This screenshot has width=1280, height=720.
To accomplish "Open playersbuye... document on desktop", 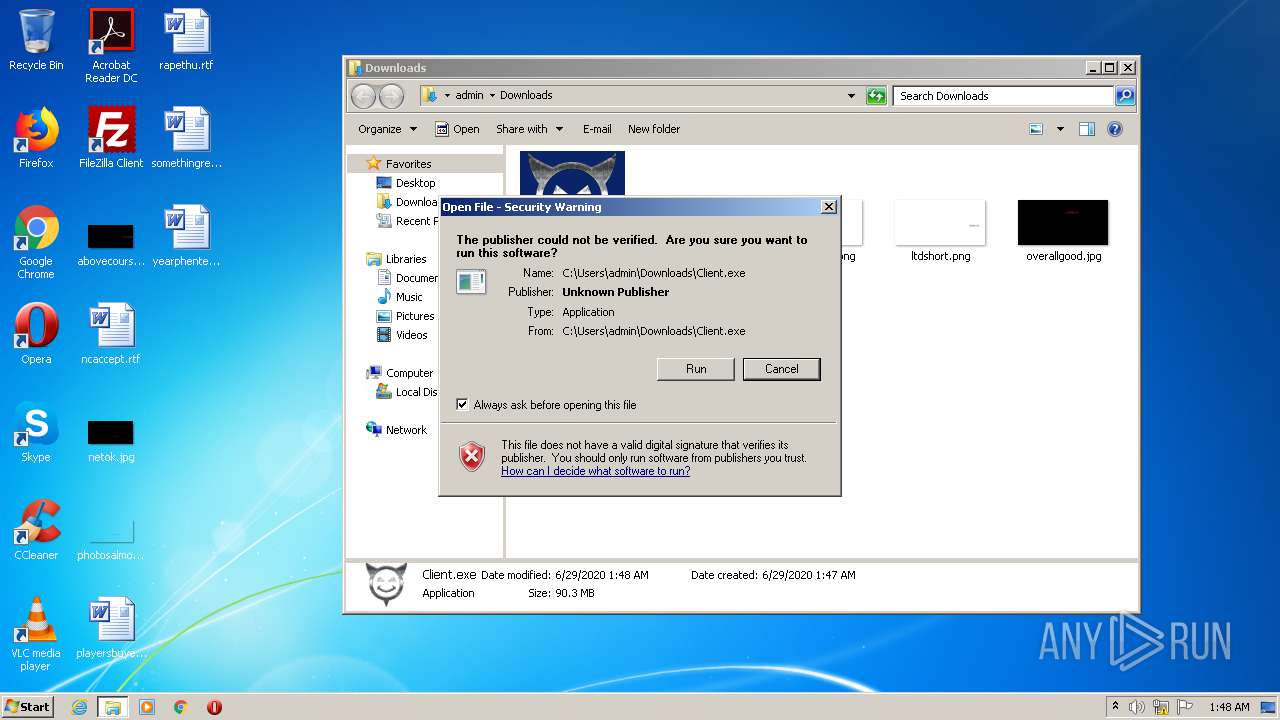I will pyautogui.click(x=111, y=628).
